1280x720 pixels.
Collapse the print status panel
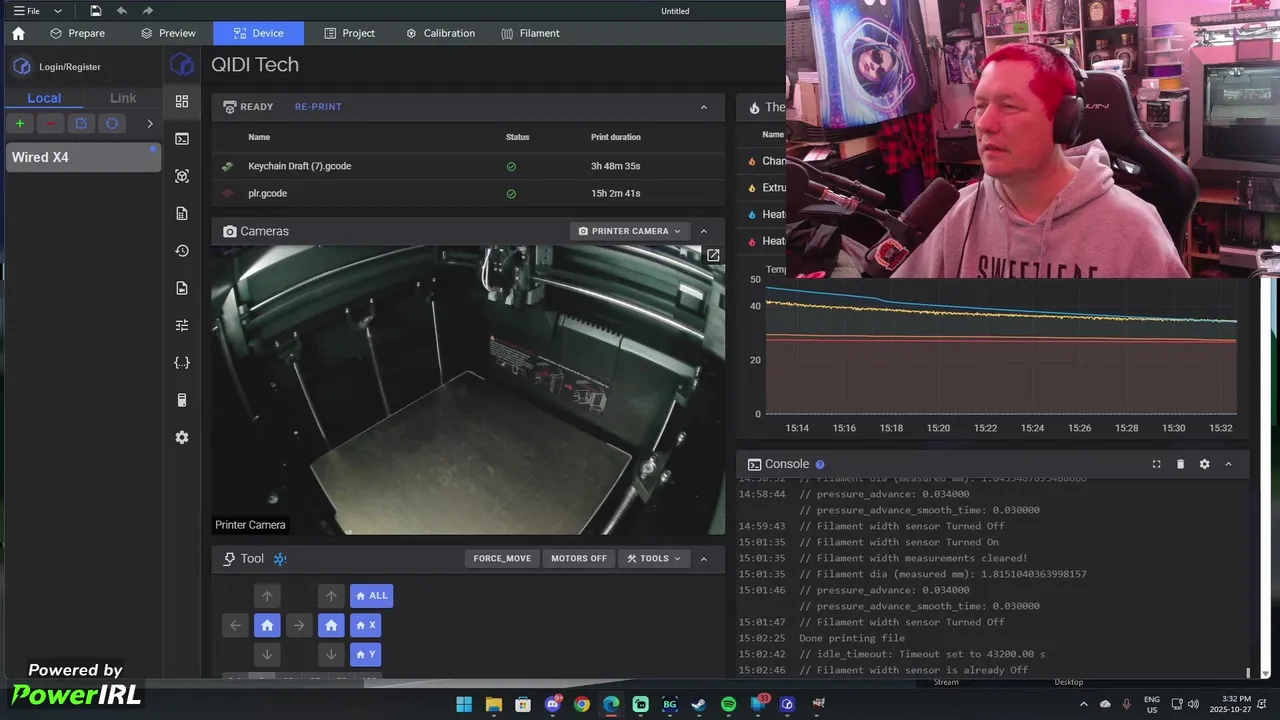coord(704,107)
